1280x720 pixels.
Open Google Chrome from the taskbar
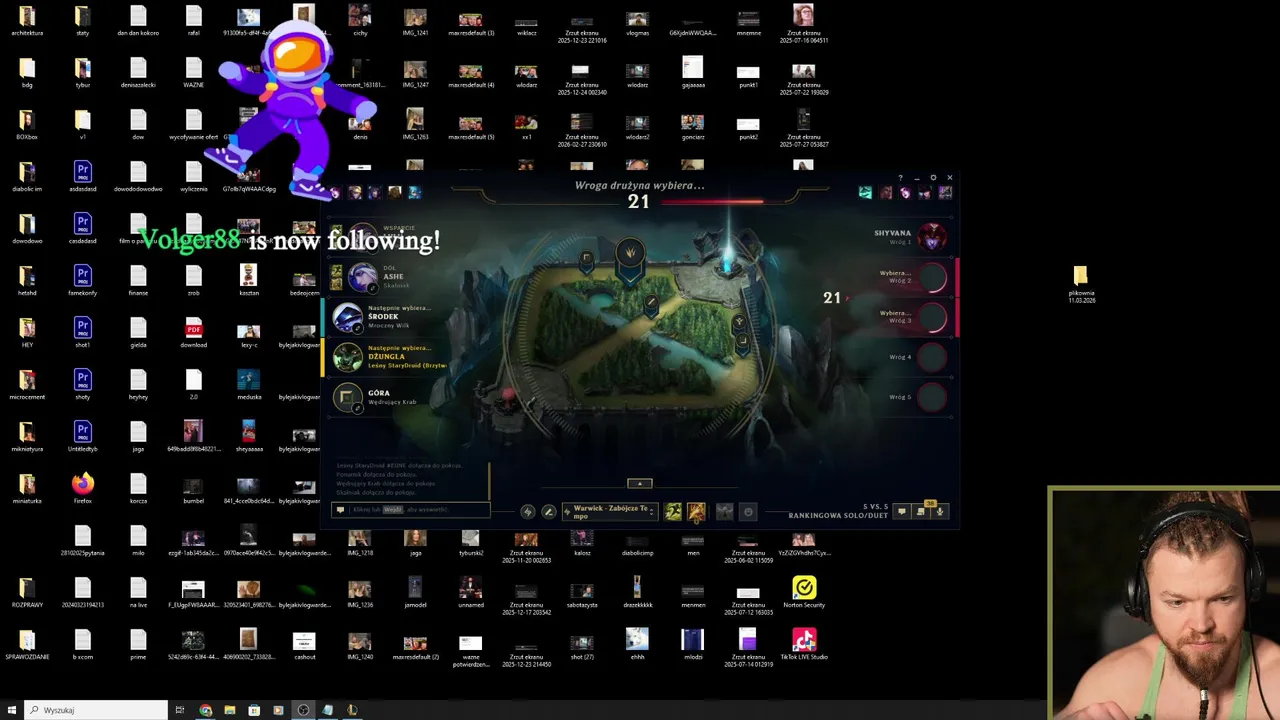206,710
